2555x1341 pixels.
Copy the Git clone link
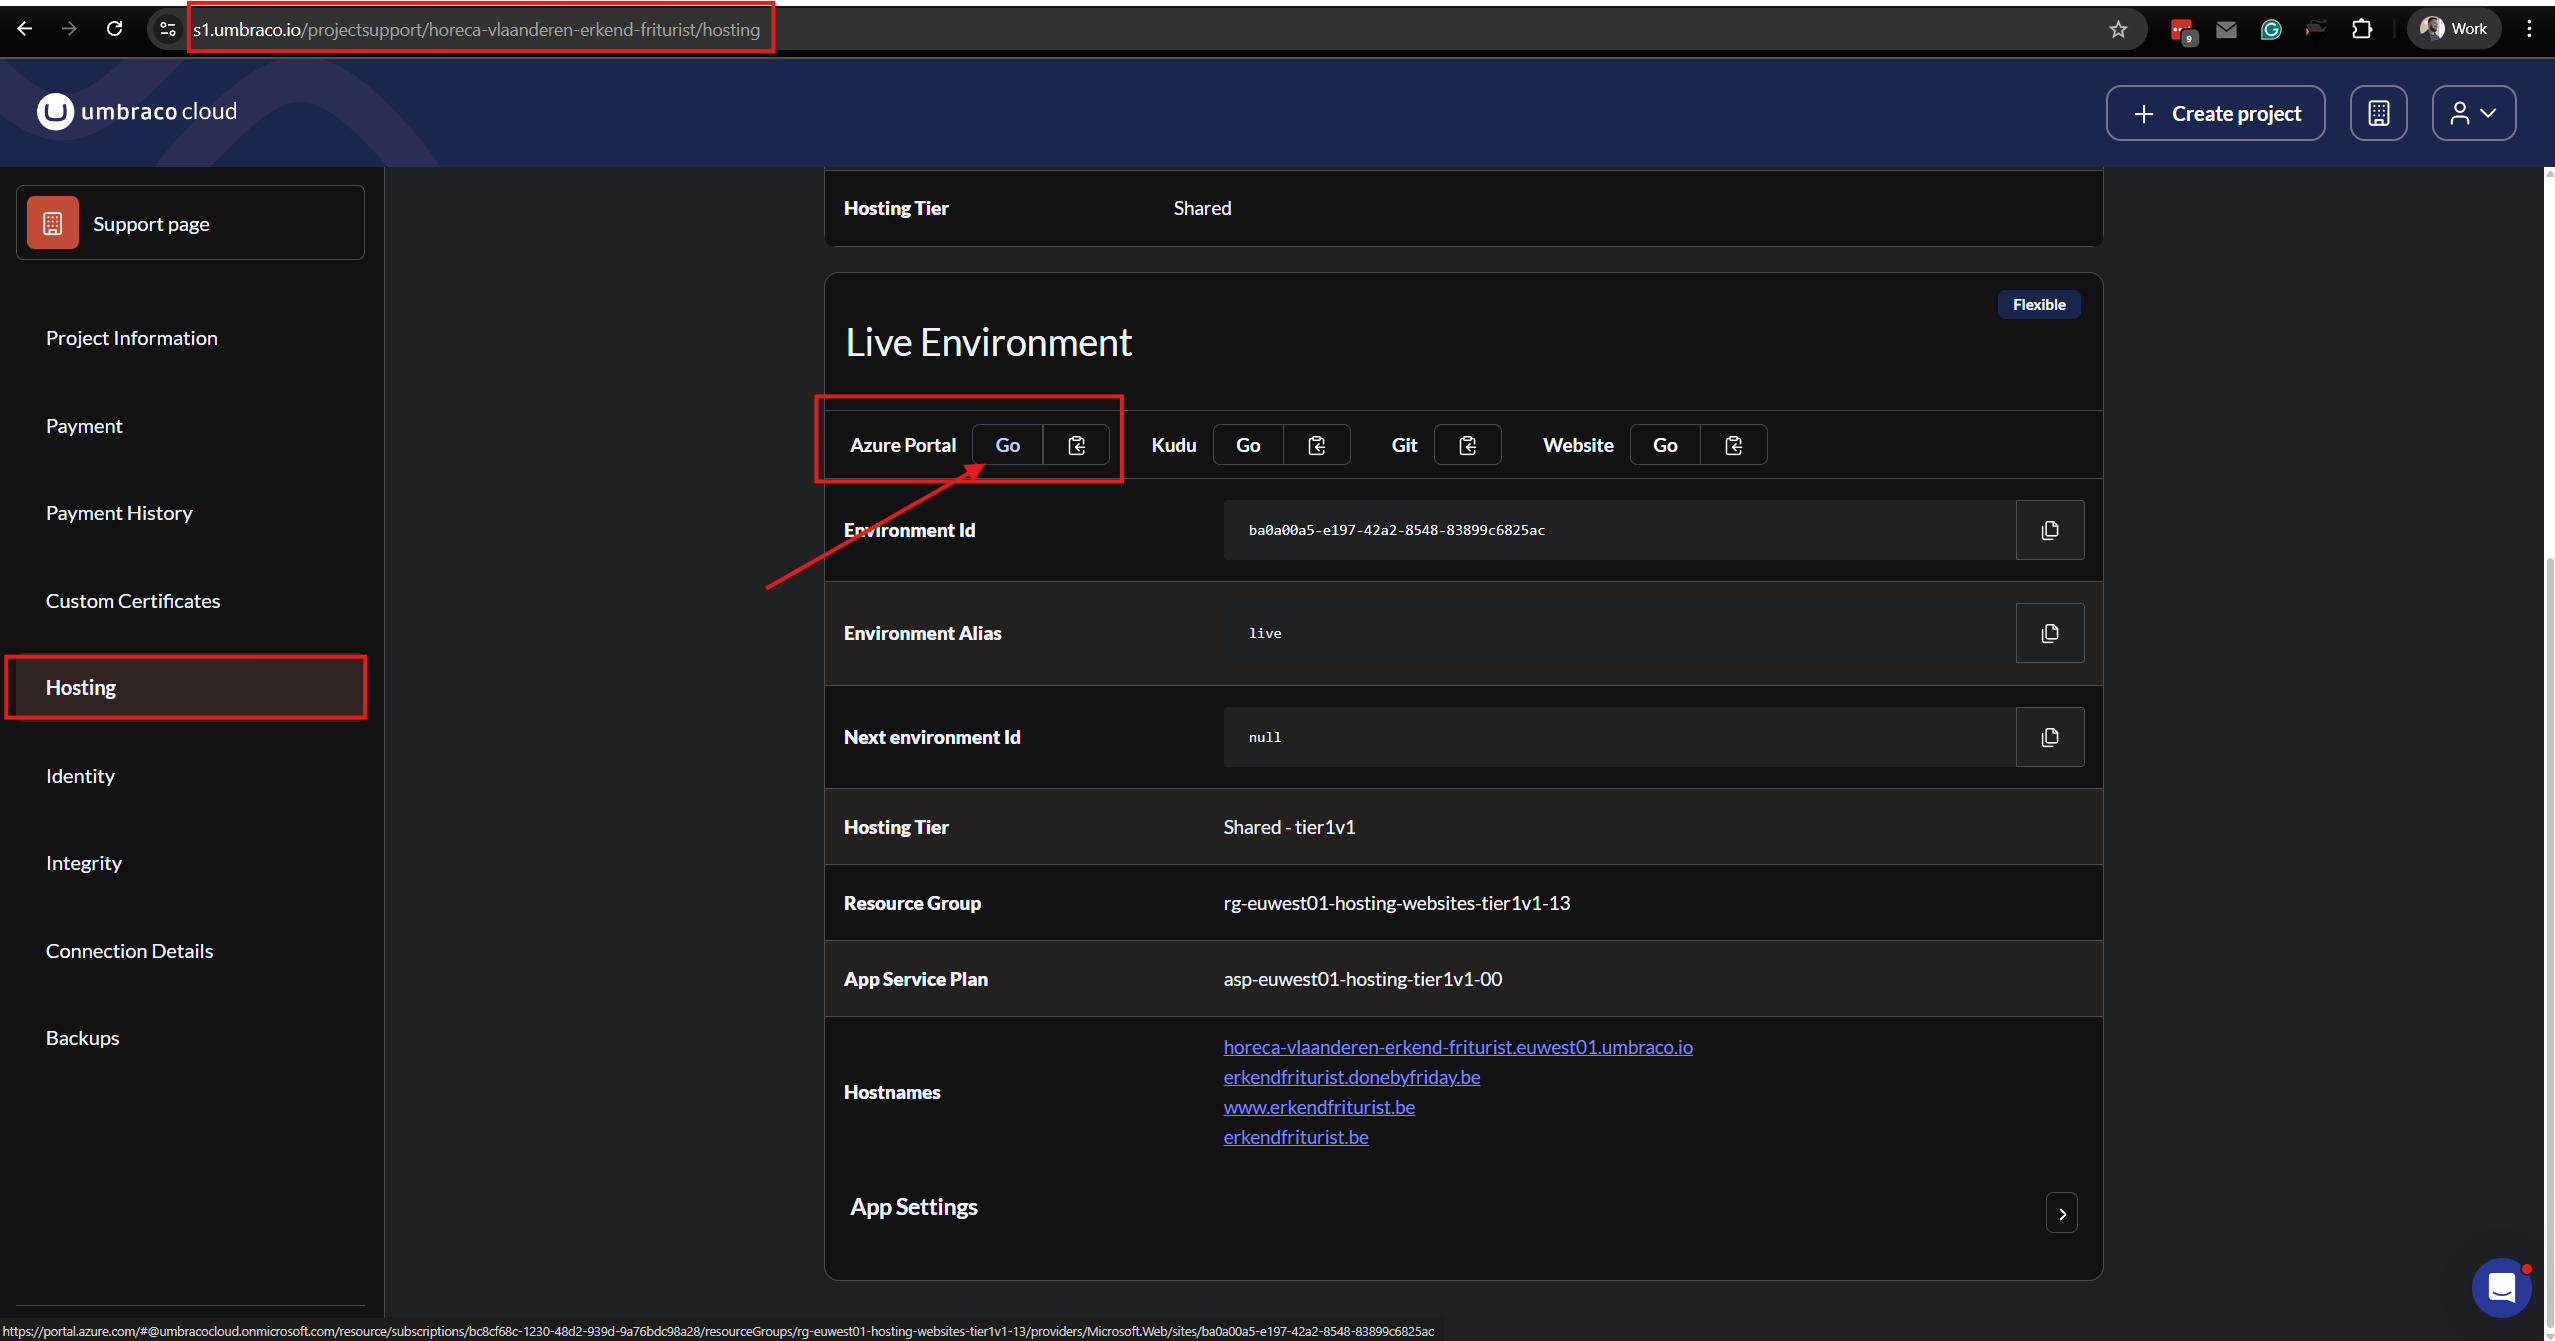tap(1467, 445)
